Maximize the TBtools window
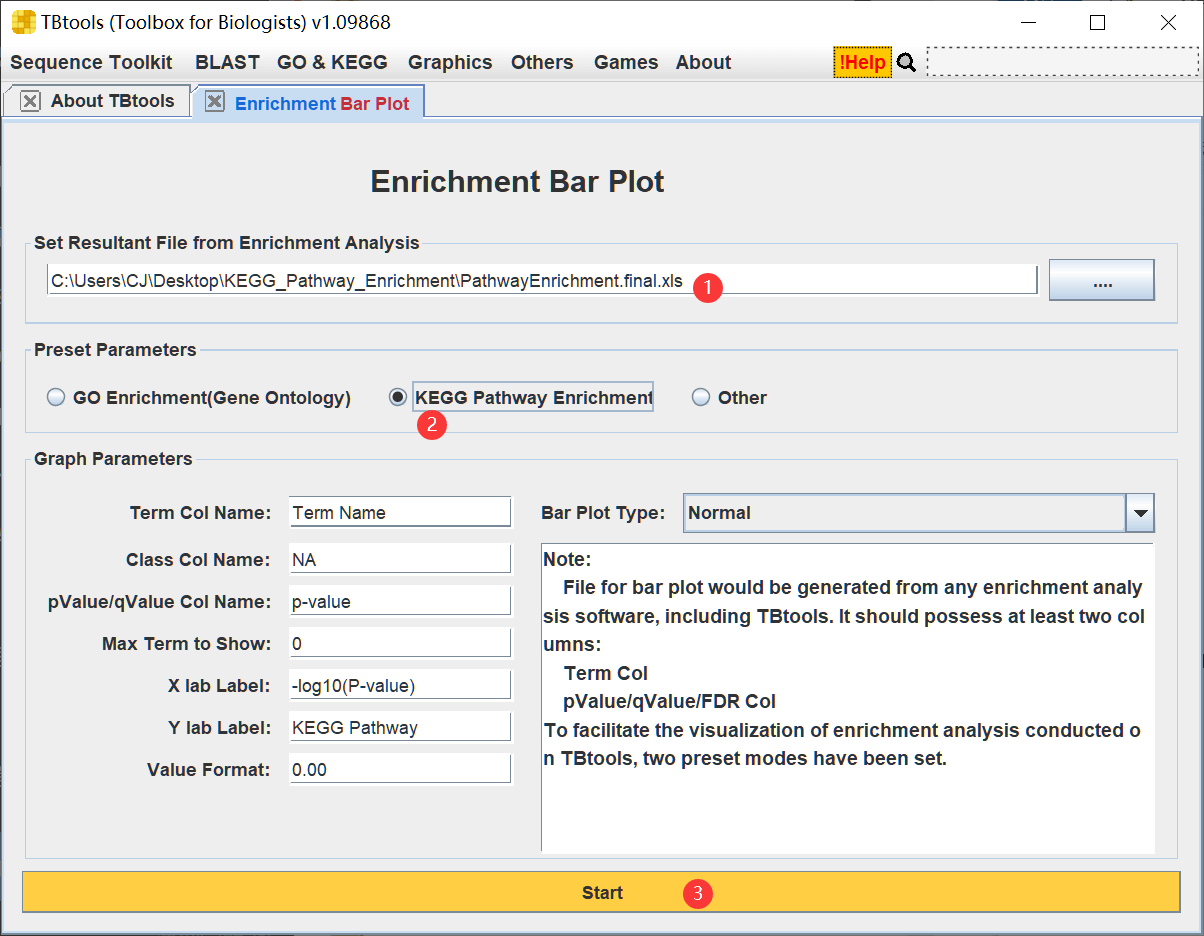Screen dimensions: 1204x936 [x=1097, y=22]
